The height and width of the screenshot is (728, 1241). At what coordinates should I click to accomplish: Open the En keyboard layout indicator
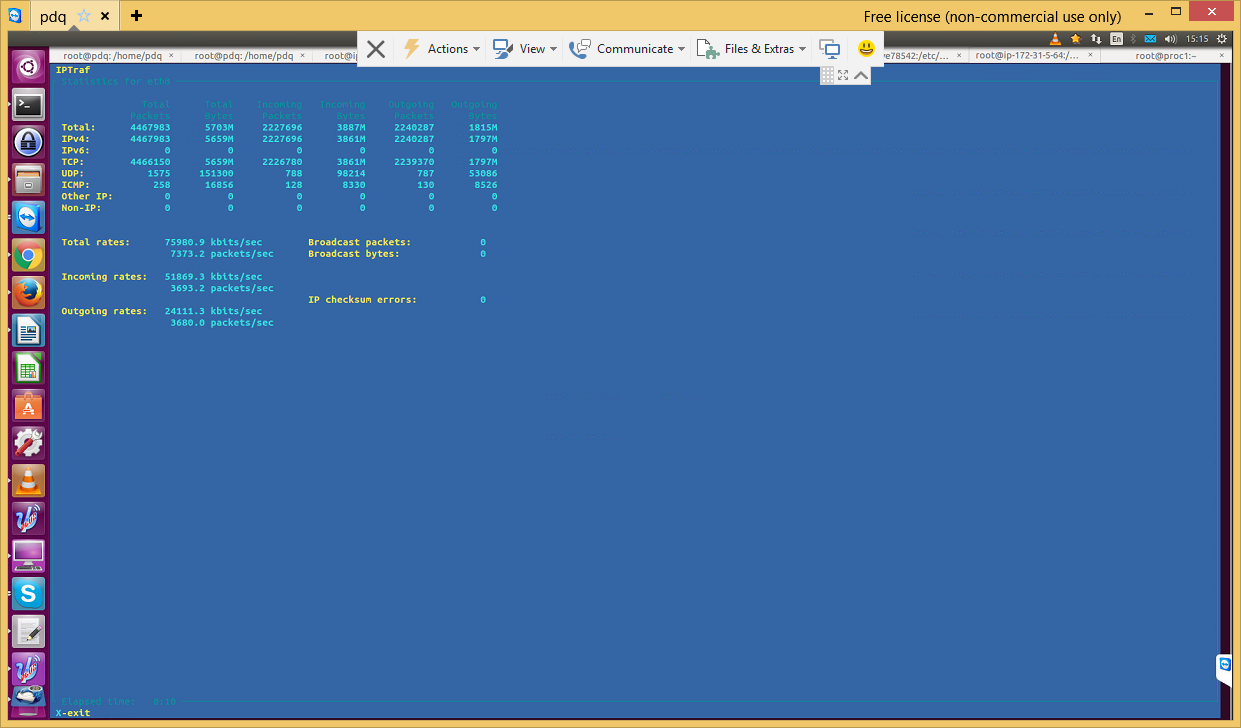point(1116,39)
